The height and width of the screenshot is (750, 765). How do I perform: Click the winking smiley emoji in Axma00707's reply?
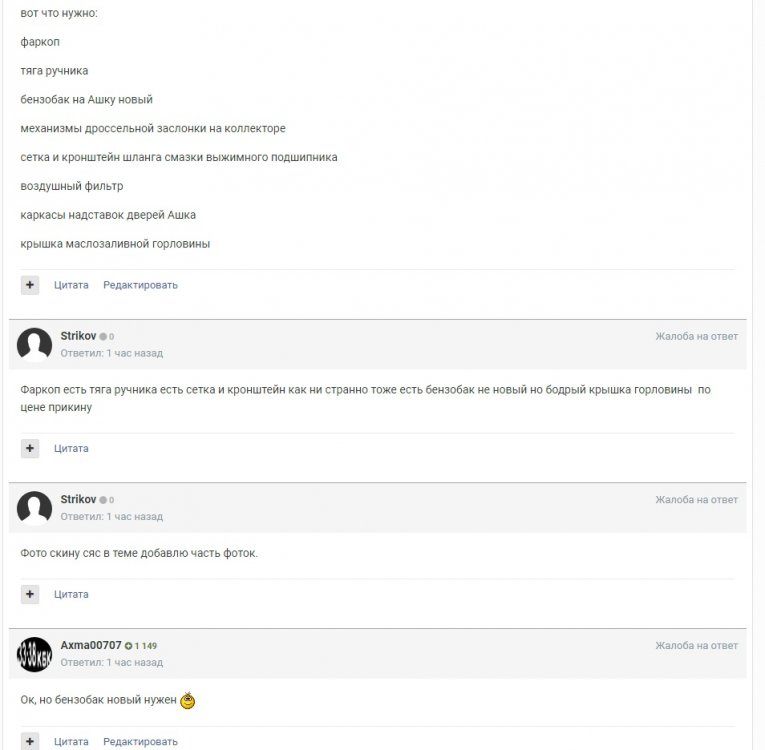pyautogui.click(x=187, y=701)
